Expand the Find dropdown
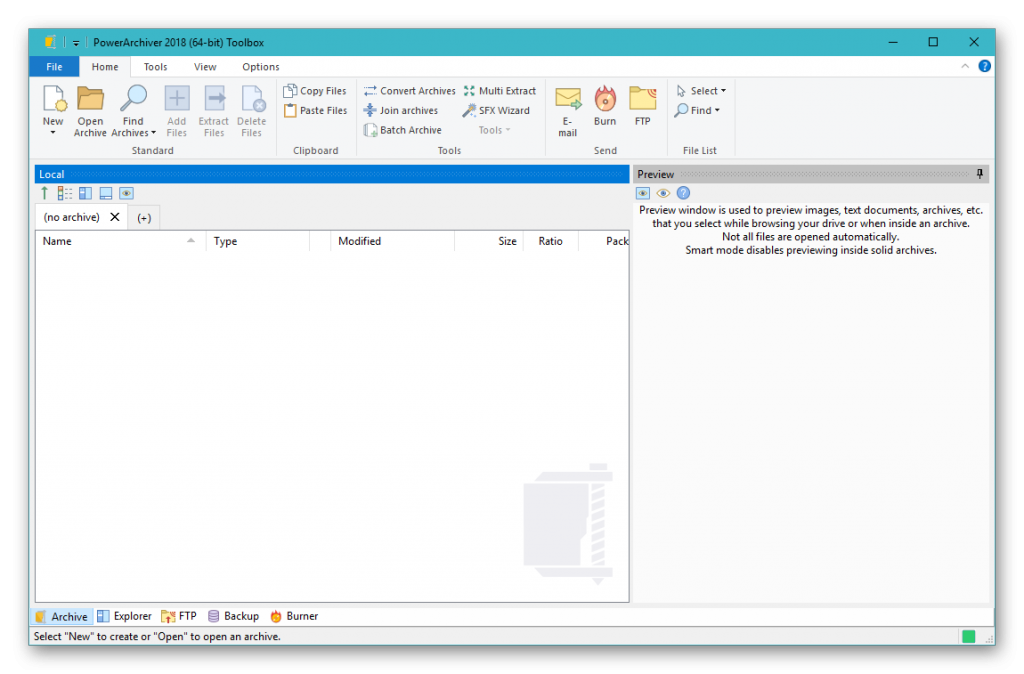The image size is (1024, 674). point(698,110)
